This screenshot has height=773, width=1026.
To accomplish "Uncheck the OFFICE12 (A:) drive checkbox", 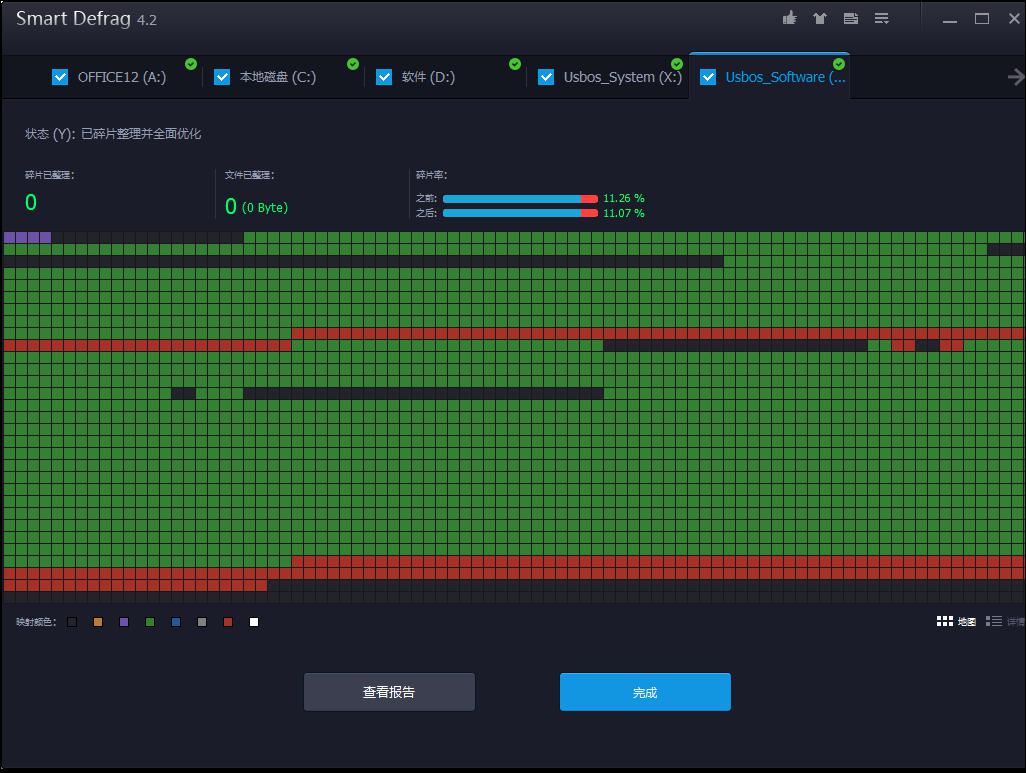I will pyautogui.click(x=60, y=77).
